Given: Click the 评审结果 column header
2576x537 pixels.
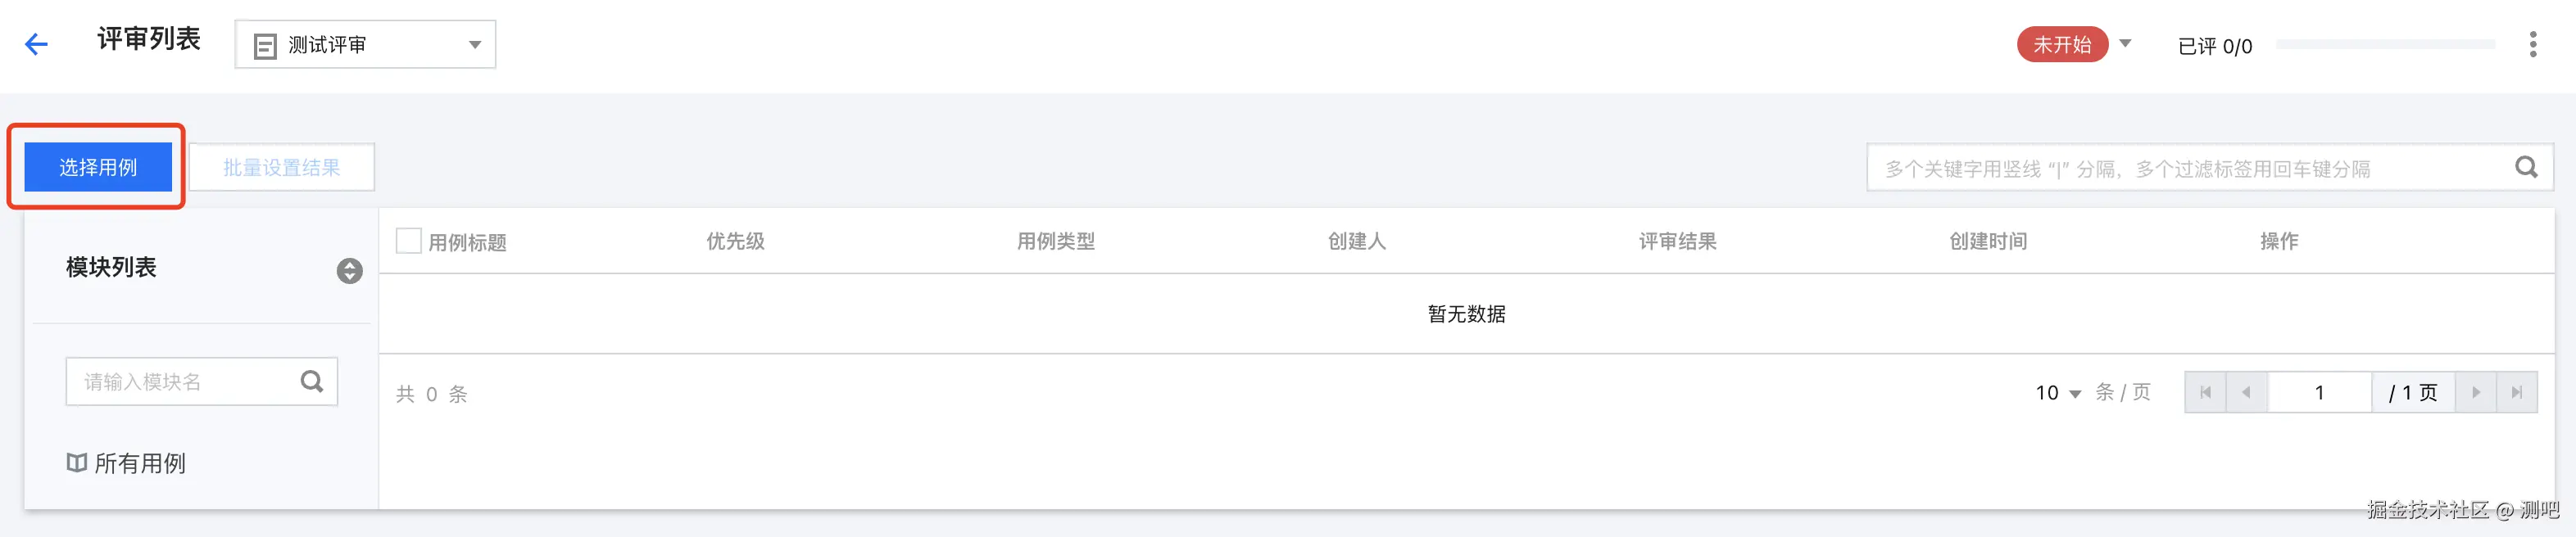Looking at the screenshot, I should click(x=1677, y=241).
